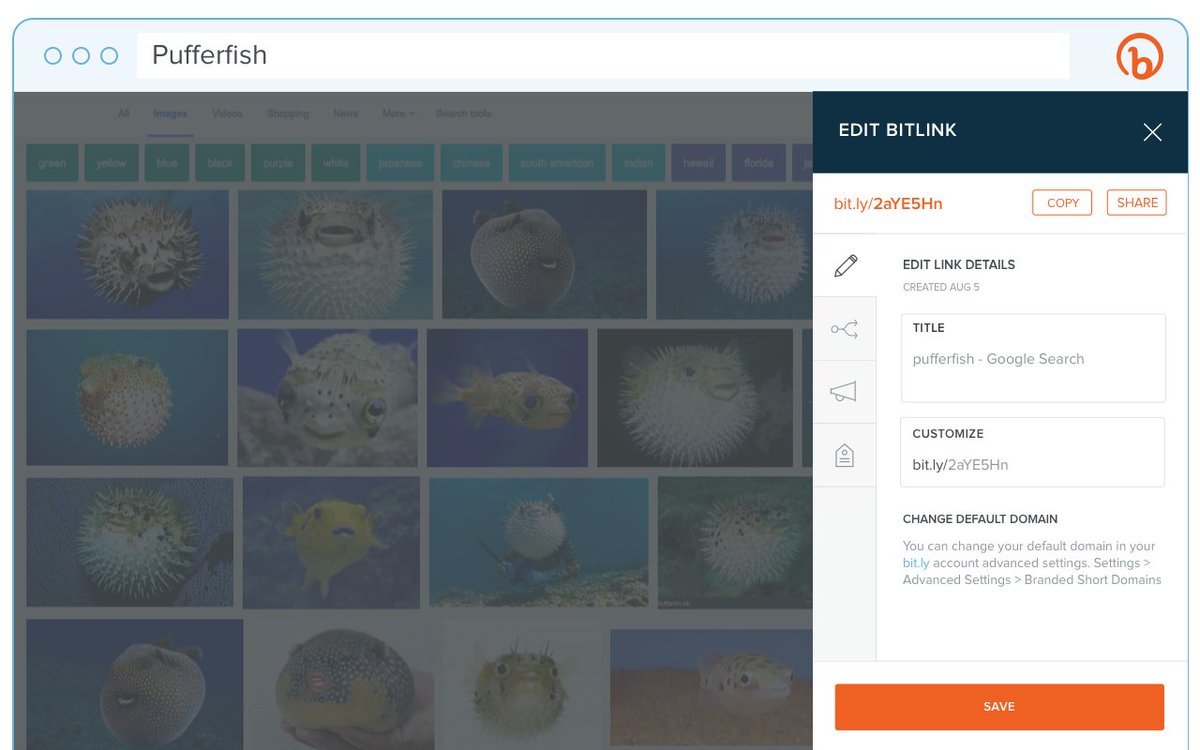Open the More search dropdown

398,114
